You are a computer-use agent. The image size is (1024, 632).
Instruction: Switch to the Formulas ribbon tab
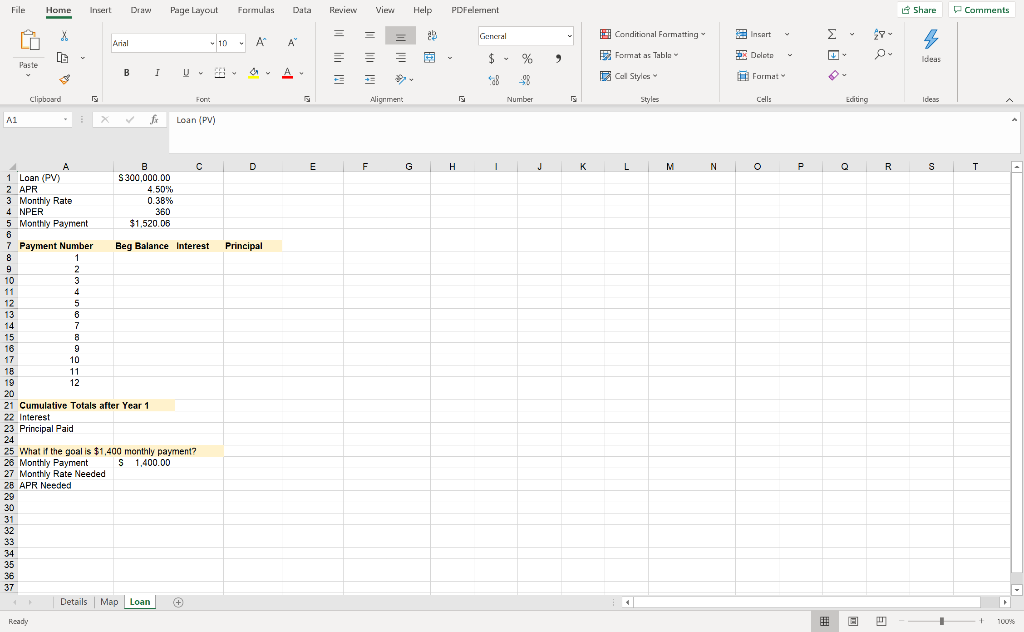[255, 10]
